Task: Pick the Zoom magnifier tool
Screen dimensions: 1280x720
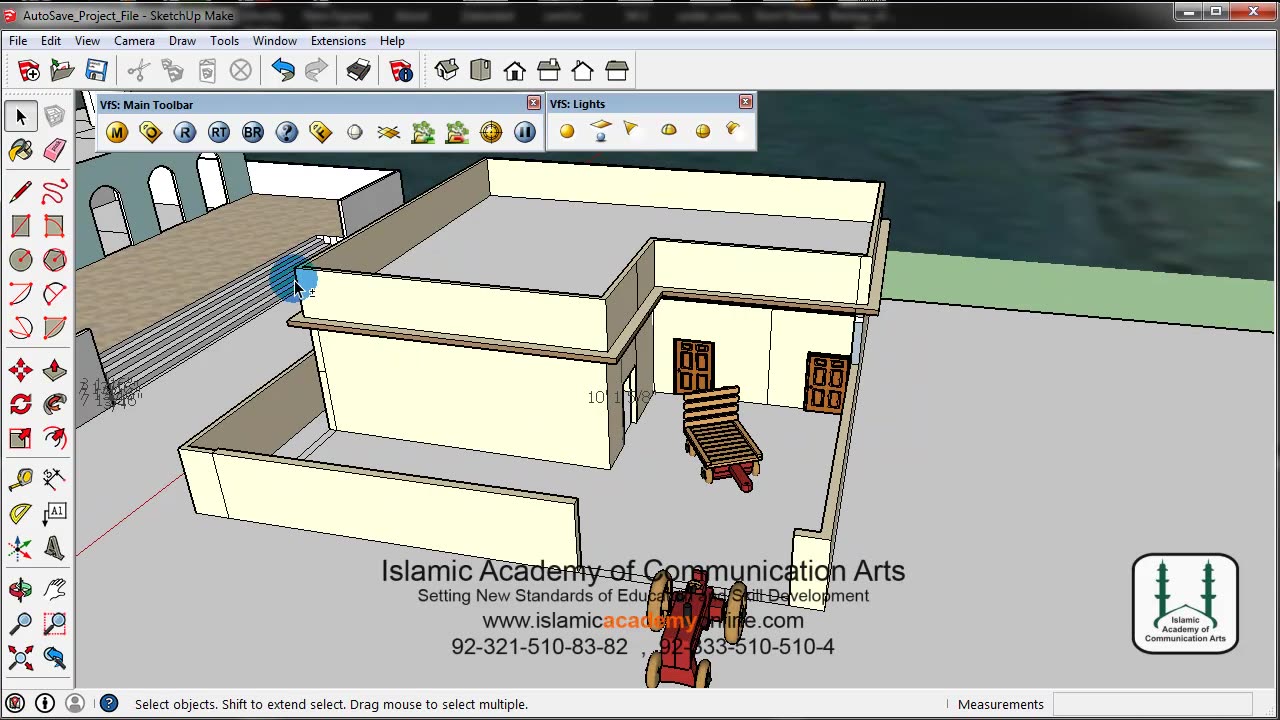Action: pyautogui.click(x=21, y=624)
